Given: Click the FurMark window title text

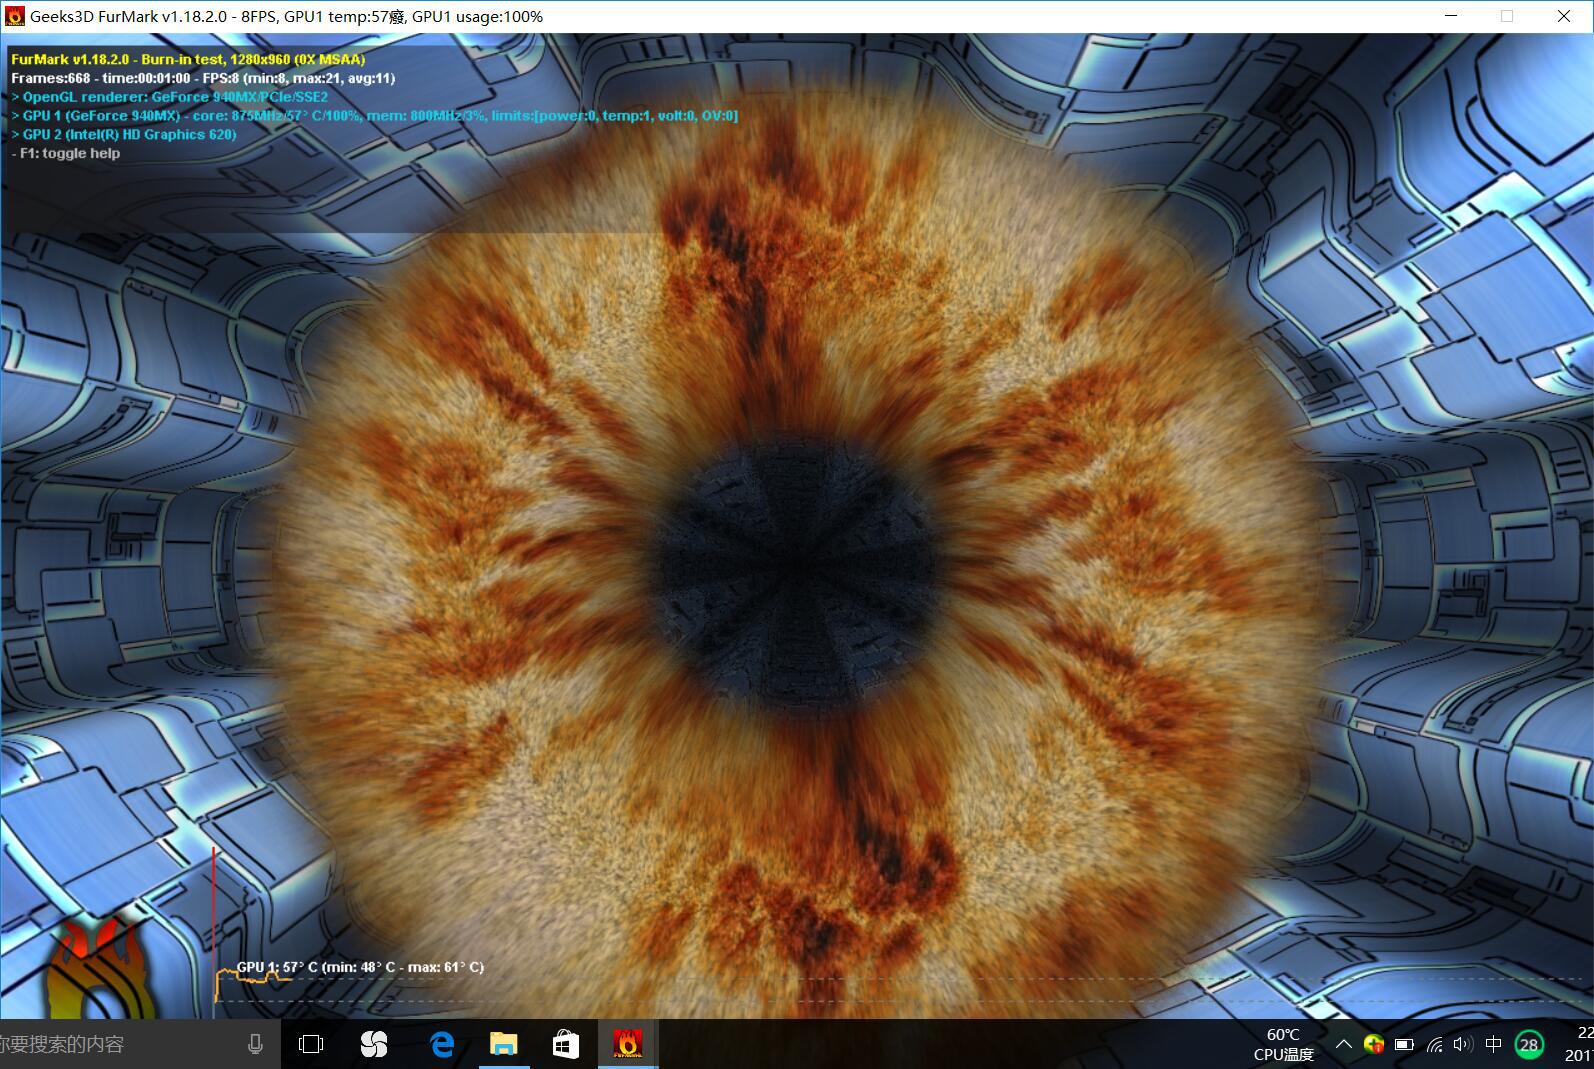Looking at the screenshot, I should 286,16.
